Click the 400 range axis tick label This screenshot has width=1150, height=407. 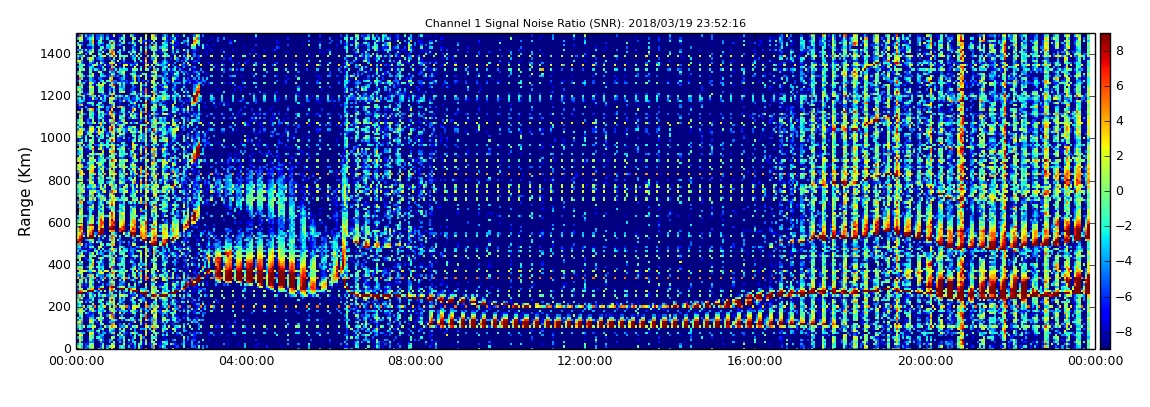coord(59,265)
